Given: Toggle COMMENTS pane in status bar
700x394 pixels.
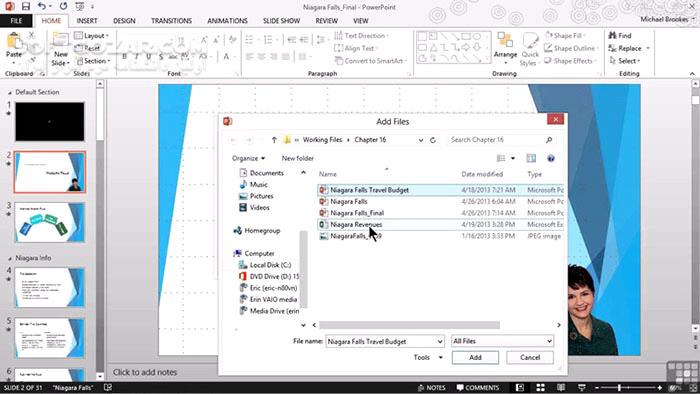Looking at the screenshot, I should (x=478, y=387).
